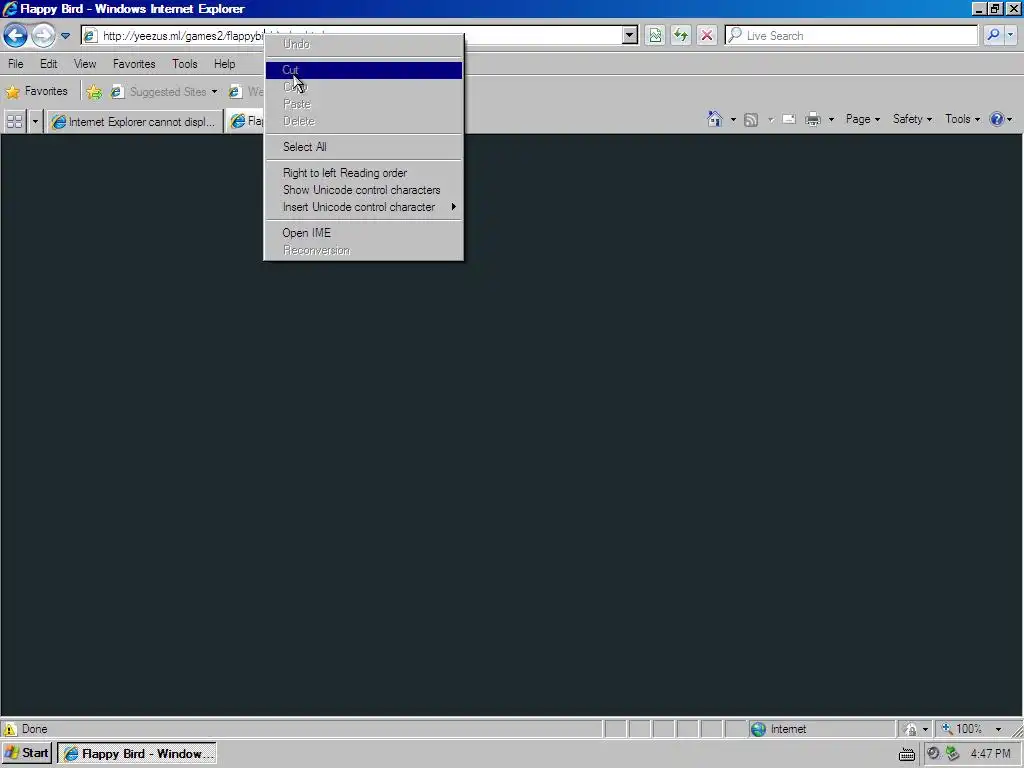The width and height of the screenshot is (1024, 768).
Task: Click the system tray network icon
Action: click(x=953, y=754)
